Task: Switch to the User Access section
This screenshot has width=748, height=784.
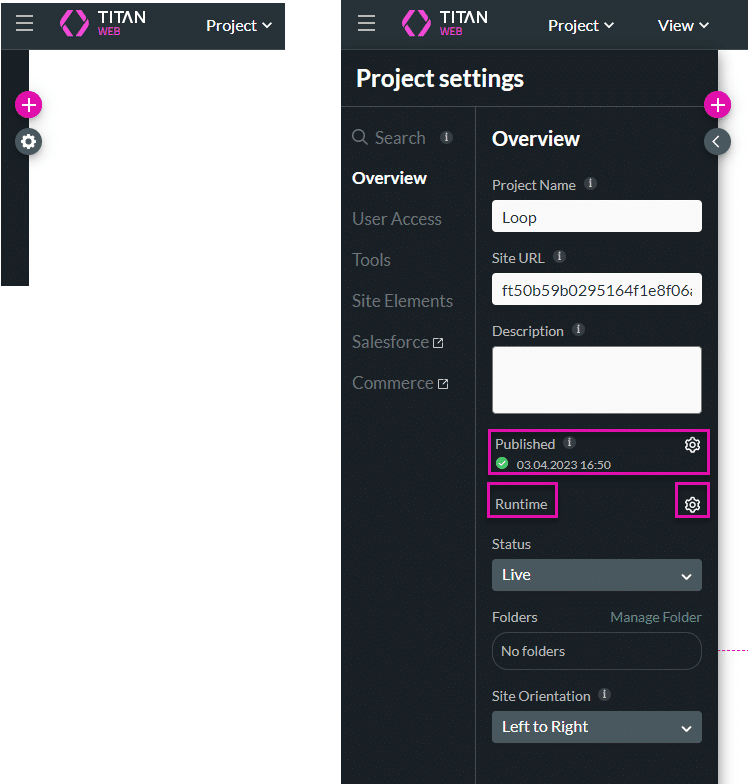Action: pyautogui.click(x=396, y=219)
